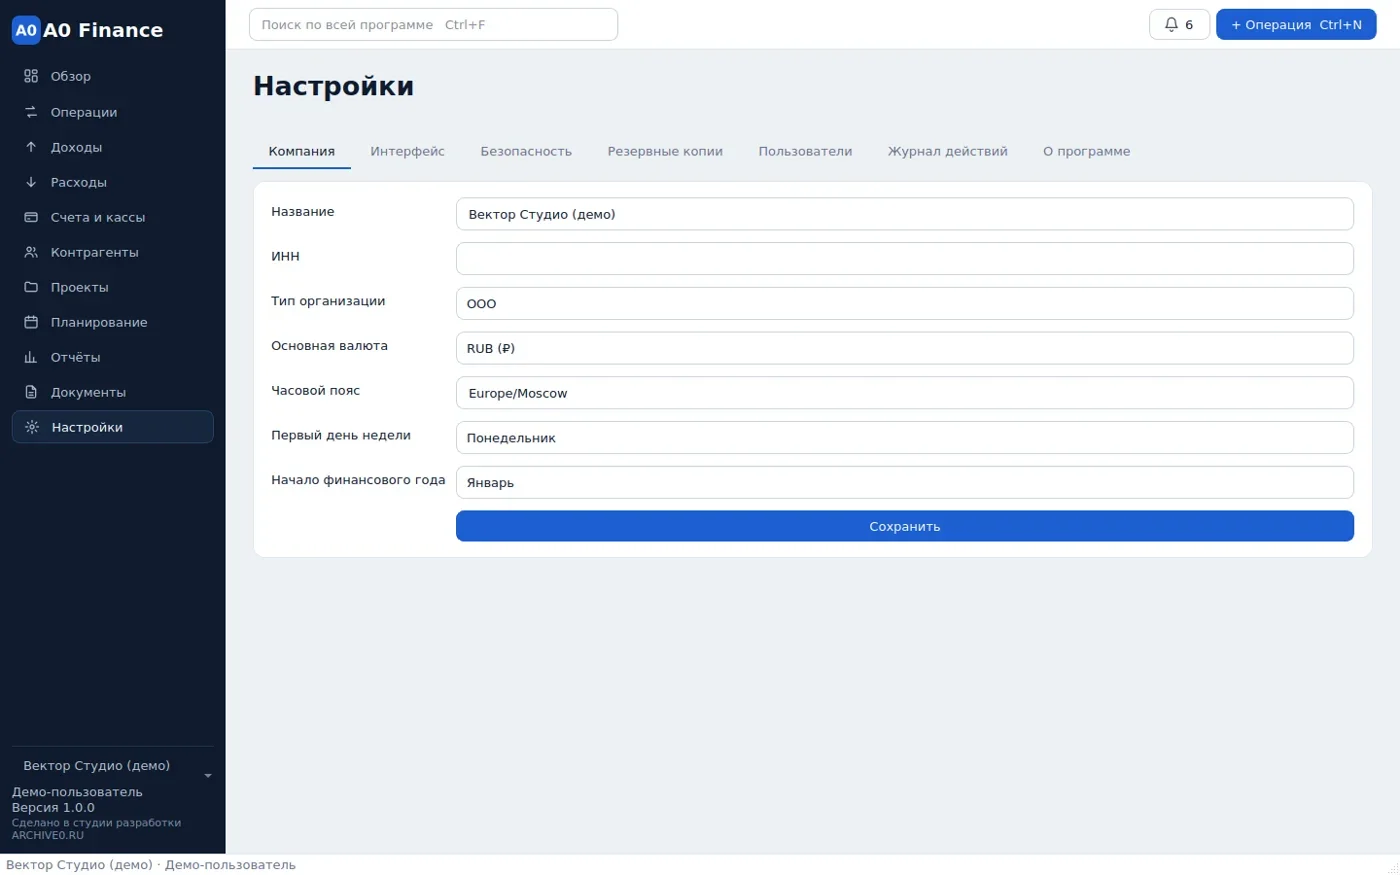Viewport: 1400px width, 875px height.
Task: Click the Контрагенты people icon
Action: click(31, 252)
